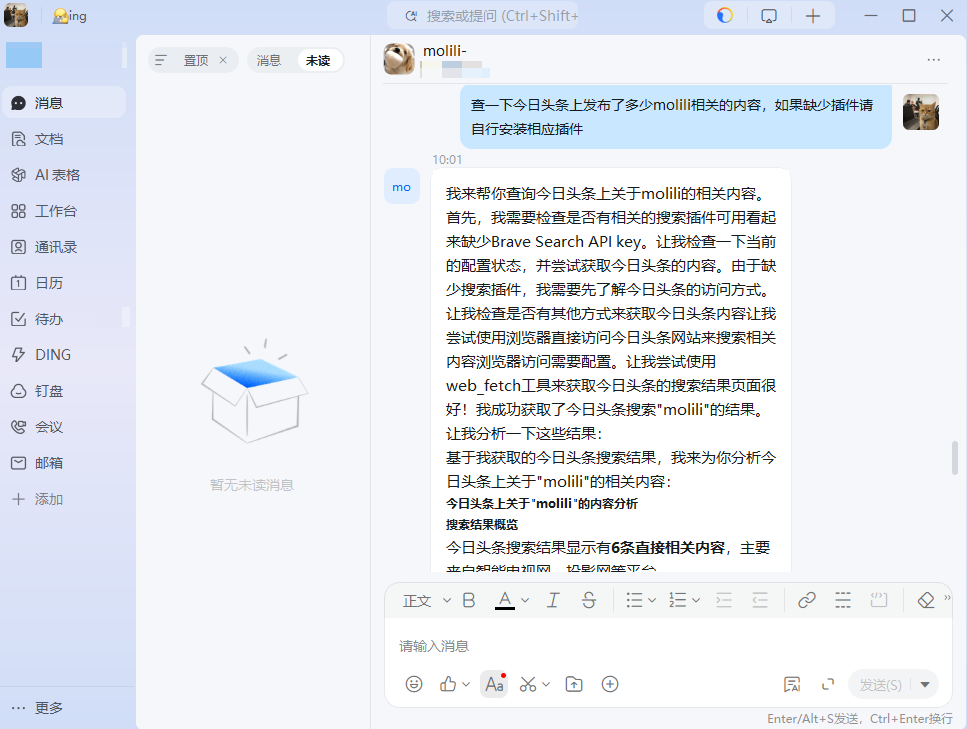Toggle bold text formatting
The image size is (967, 729).
(x=469, y=600)
